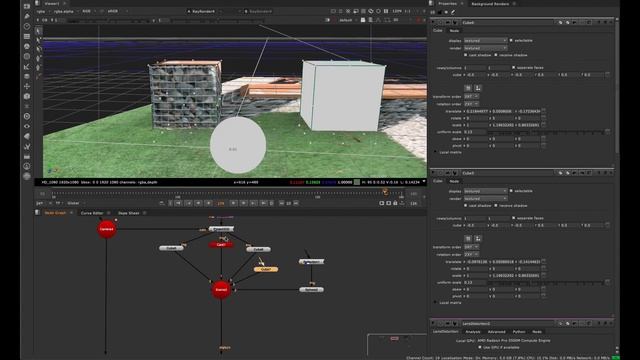Open the MetaData nodes toolbar menu
Viewport: 640px width, 360px height.
point(27,136)
